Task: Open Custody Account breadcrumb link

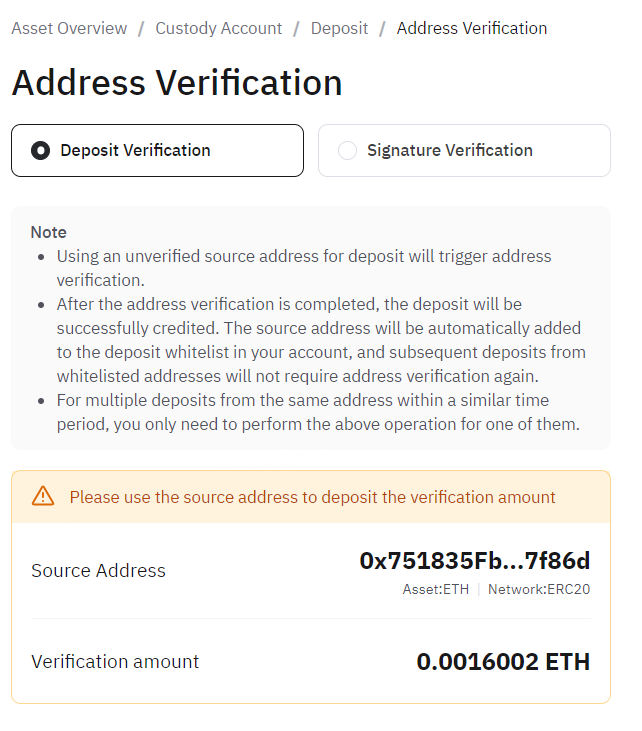Action: (x=218, y=28)
